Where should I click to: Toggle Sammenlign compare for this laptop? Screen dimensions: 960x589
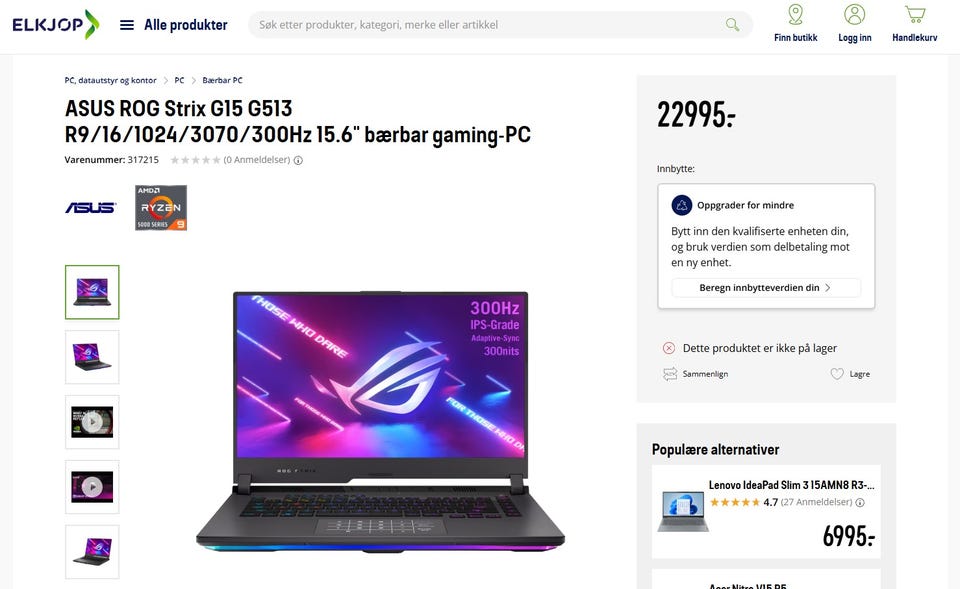[x=696, y=373]
